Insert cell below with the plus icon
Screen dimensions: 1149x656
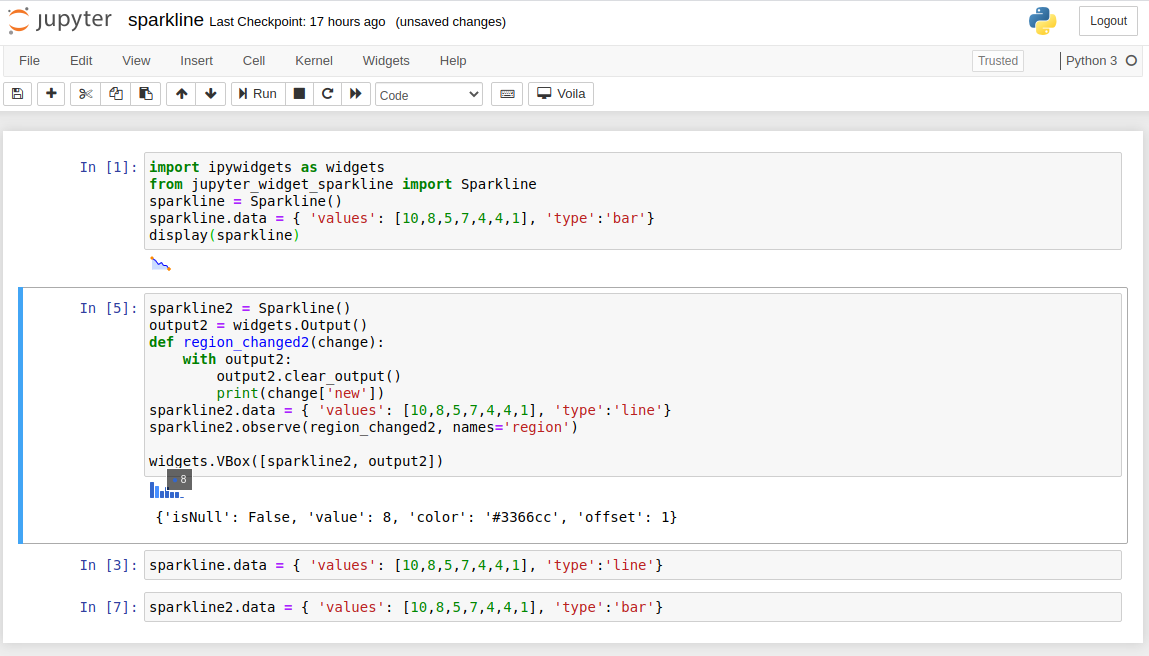coord(51,94)
